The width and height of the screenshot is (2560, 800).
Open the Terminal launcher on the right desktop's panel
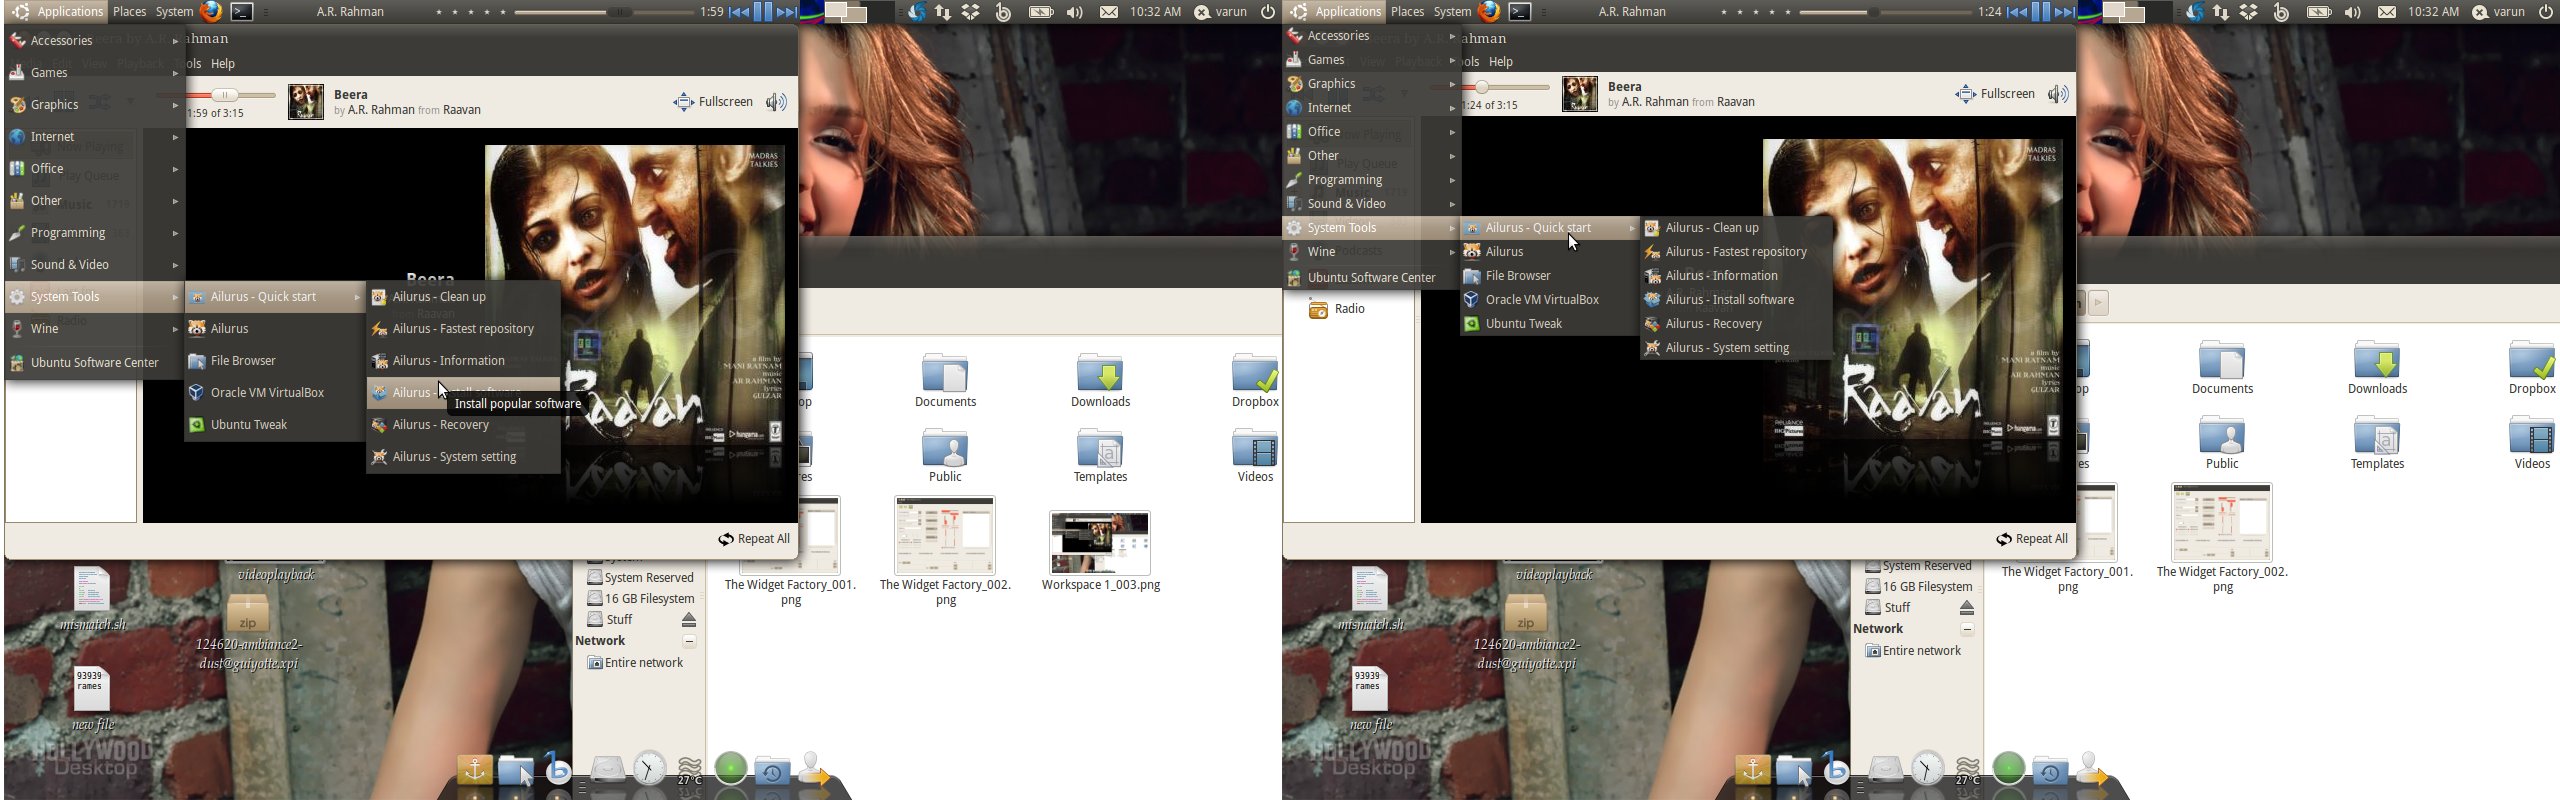pyautogui.click(x=1520, y=12)
